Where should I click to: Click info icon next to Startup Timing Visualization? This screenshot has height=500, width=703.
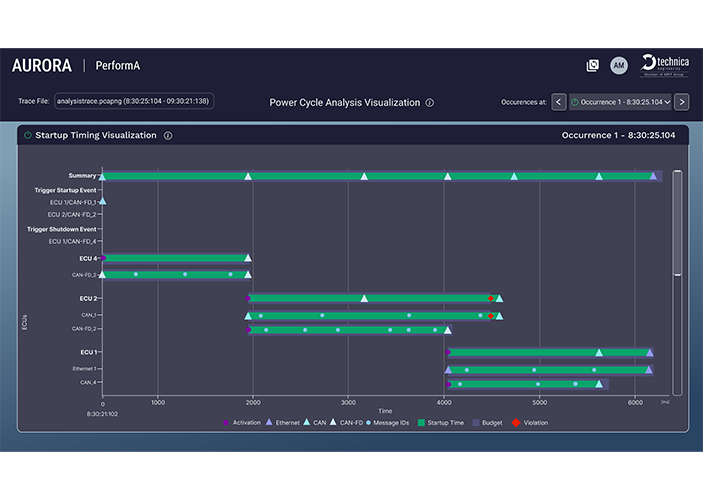tap(168, 135)
